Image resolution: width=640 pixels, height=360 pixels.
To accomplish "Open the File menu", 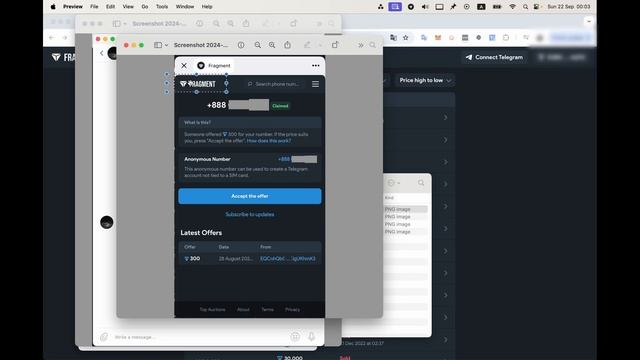I will pyautogui.click(x=94, y=7).
